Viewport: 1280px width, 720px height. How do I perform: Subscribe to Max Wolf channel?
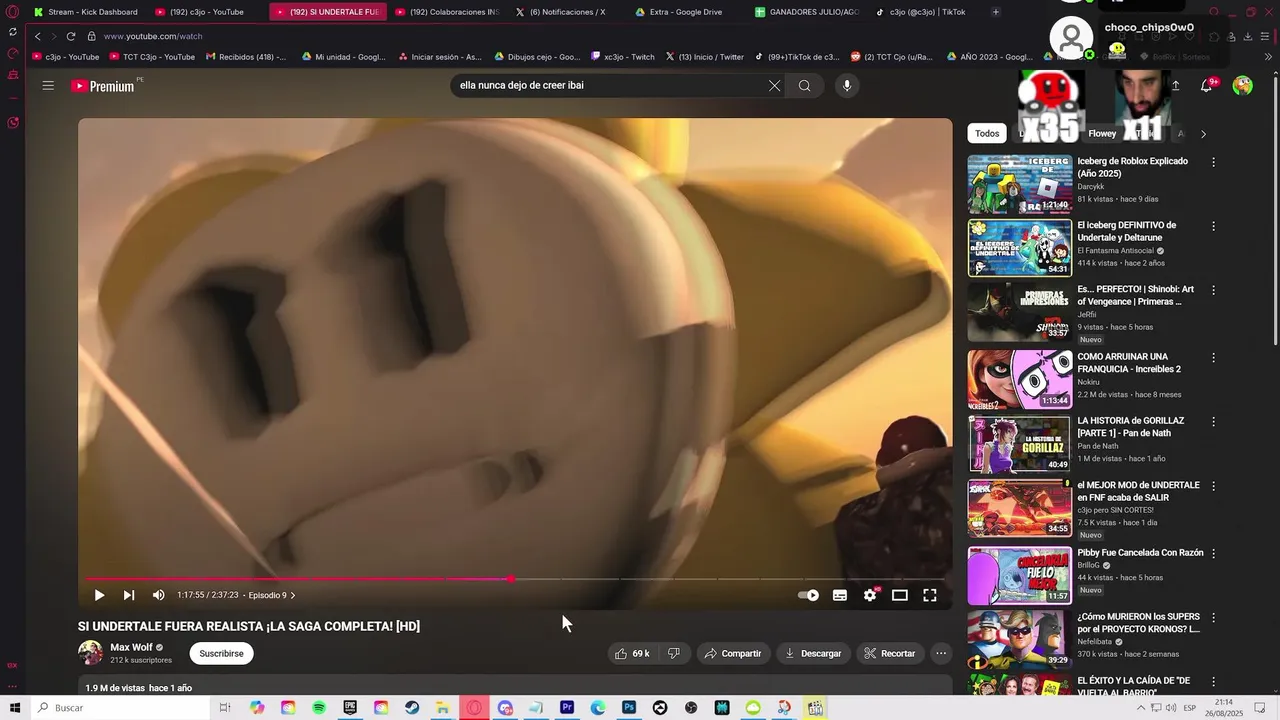(221, 653)
